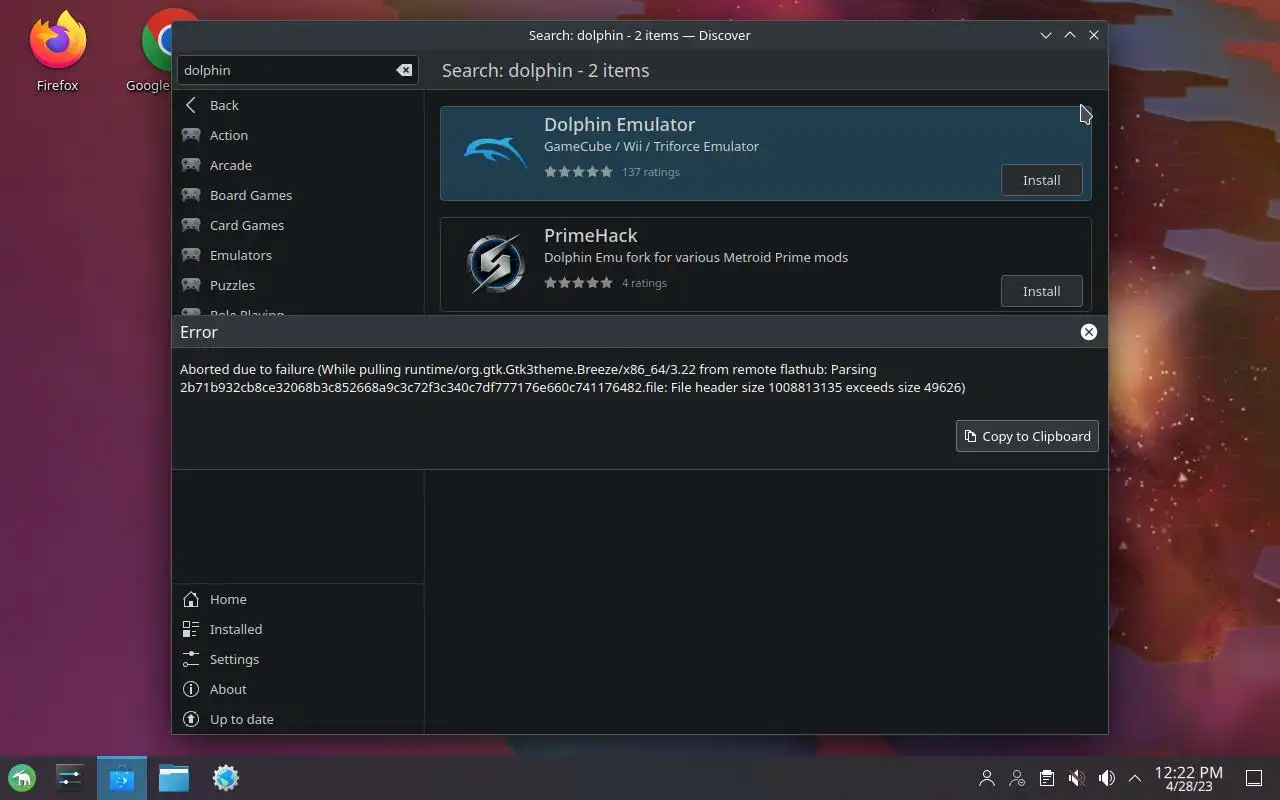Image resolution: width=1280 pixels, height=800 pixels.
Task: Click the Up to date arrow icon
Action: tap(191, 719)
